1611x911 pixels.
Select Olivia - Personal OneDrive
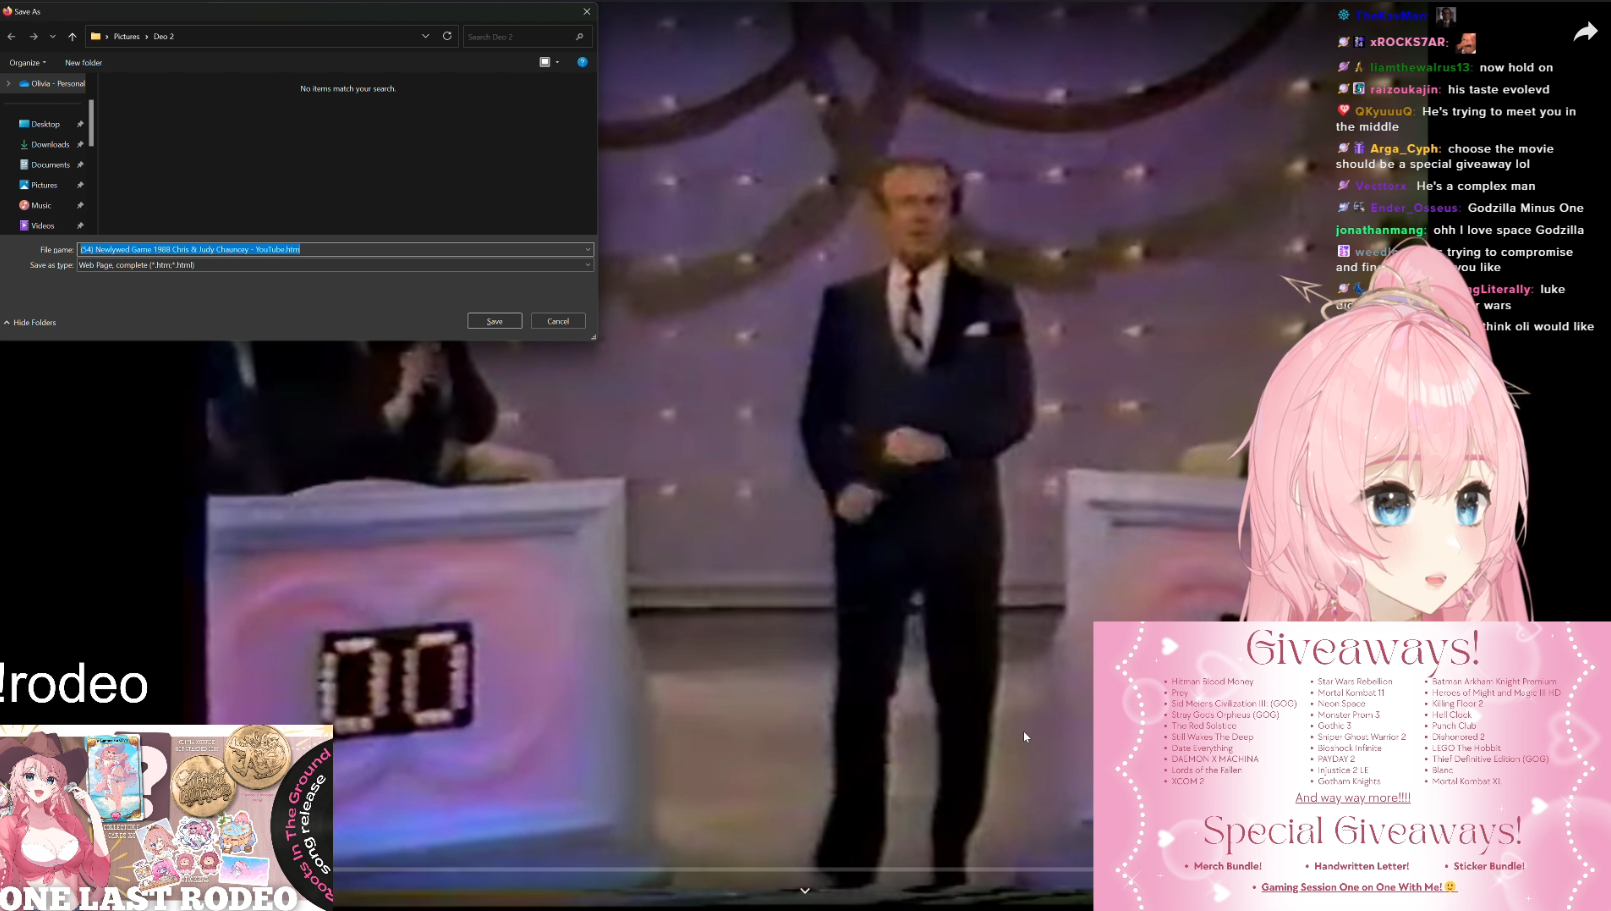(52, 84)
